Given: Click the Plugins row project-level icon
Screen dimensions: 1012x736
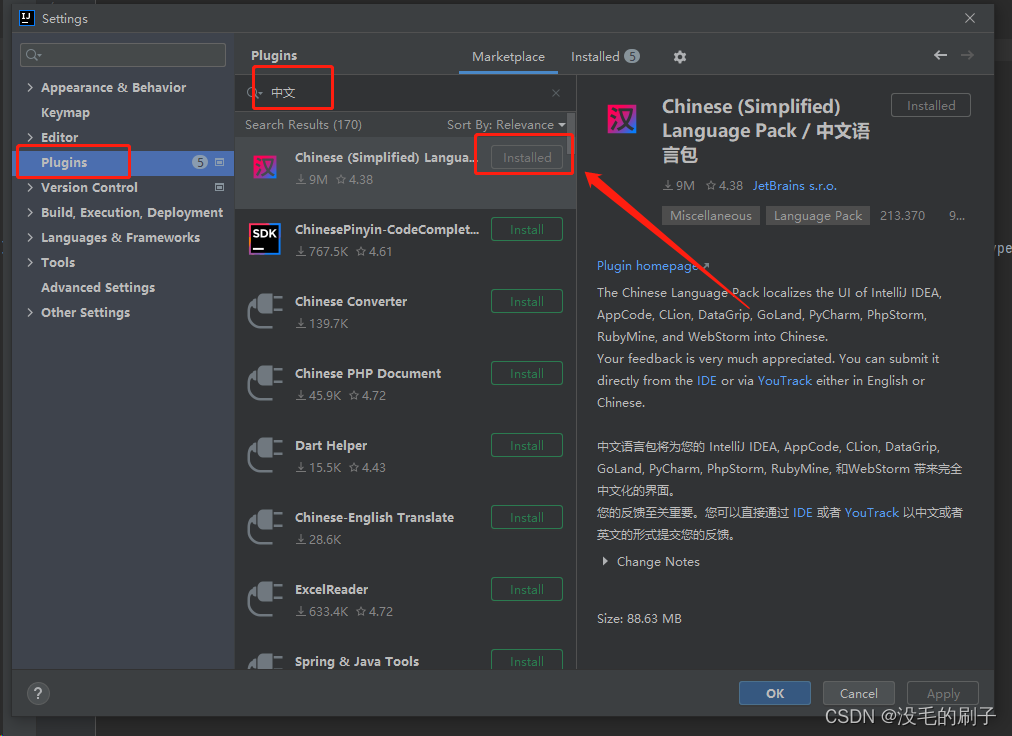Looking at the screenshot, I should (219, 162).
